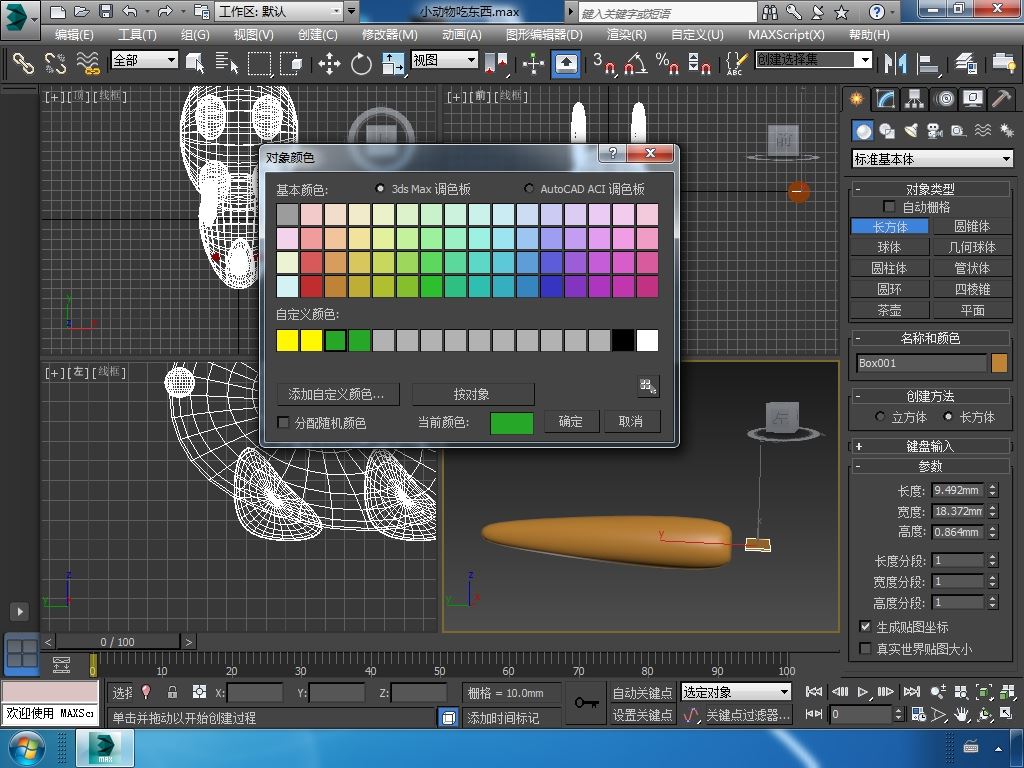Open the 全部 selection filter dropdown

(x=144, y=60)
